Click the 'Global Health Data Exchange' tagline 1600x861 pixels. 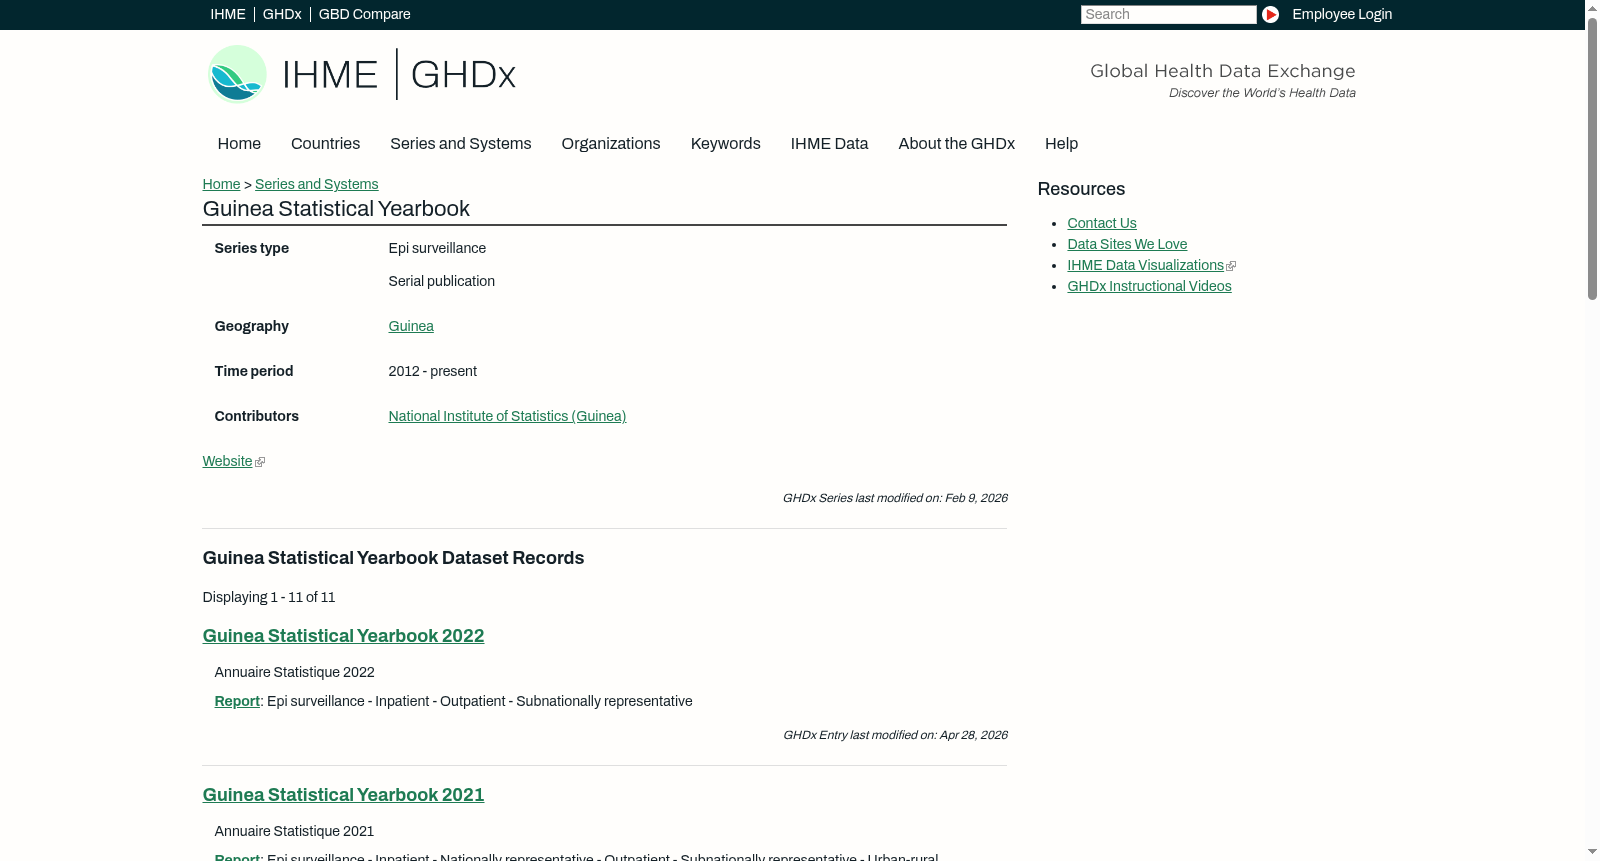1222,71
